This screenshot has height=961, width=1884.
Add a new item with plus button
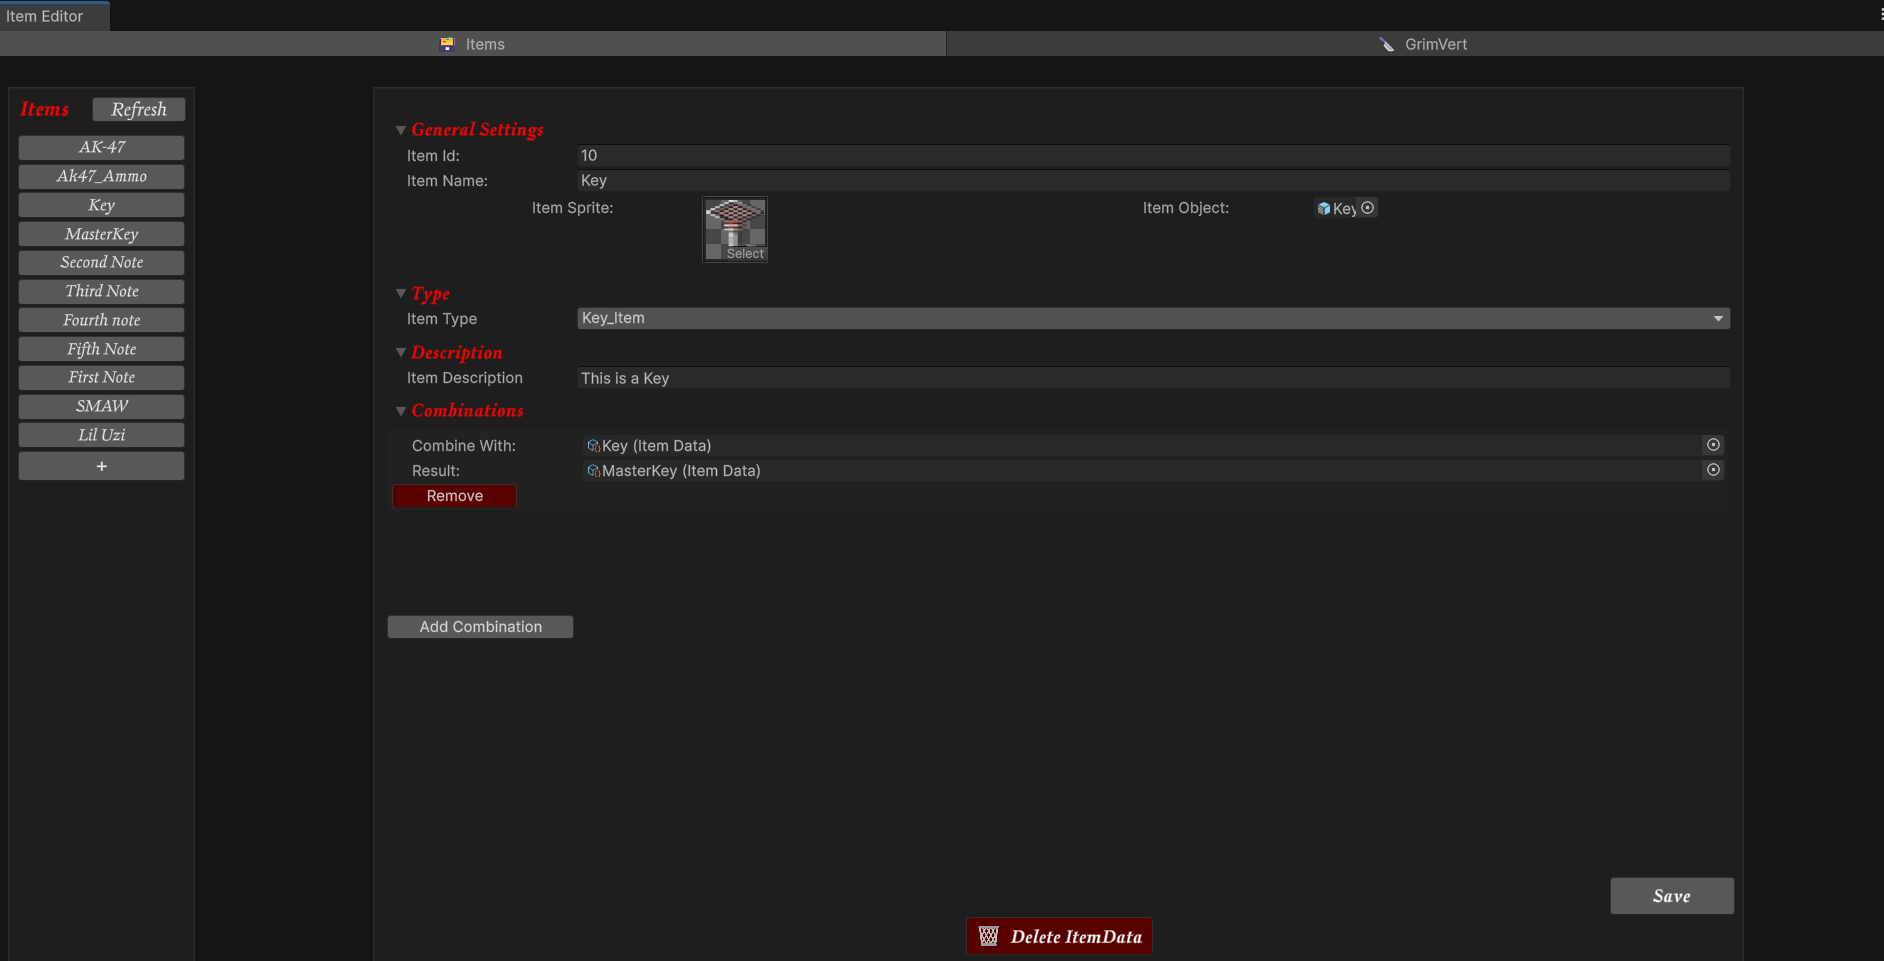click(x=101, y=466)
